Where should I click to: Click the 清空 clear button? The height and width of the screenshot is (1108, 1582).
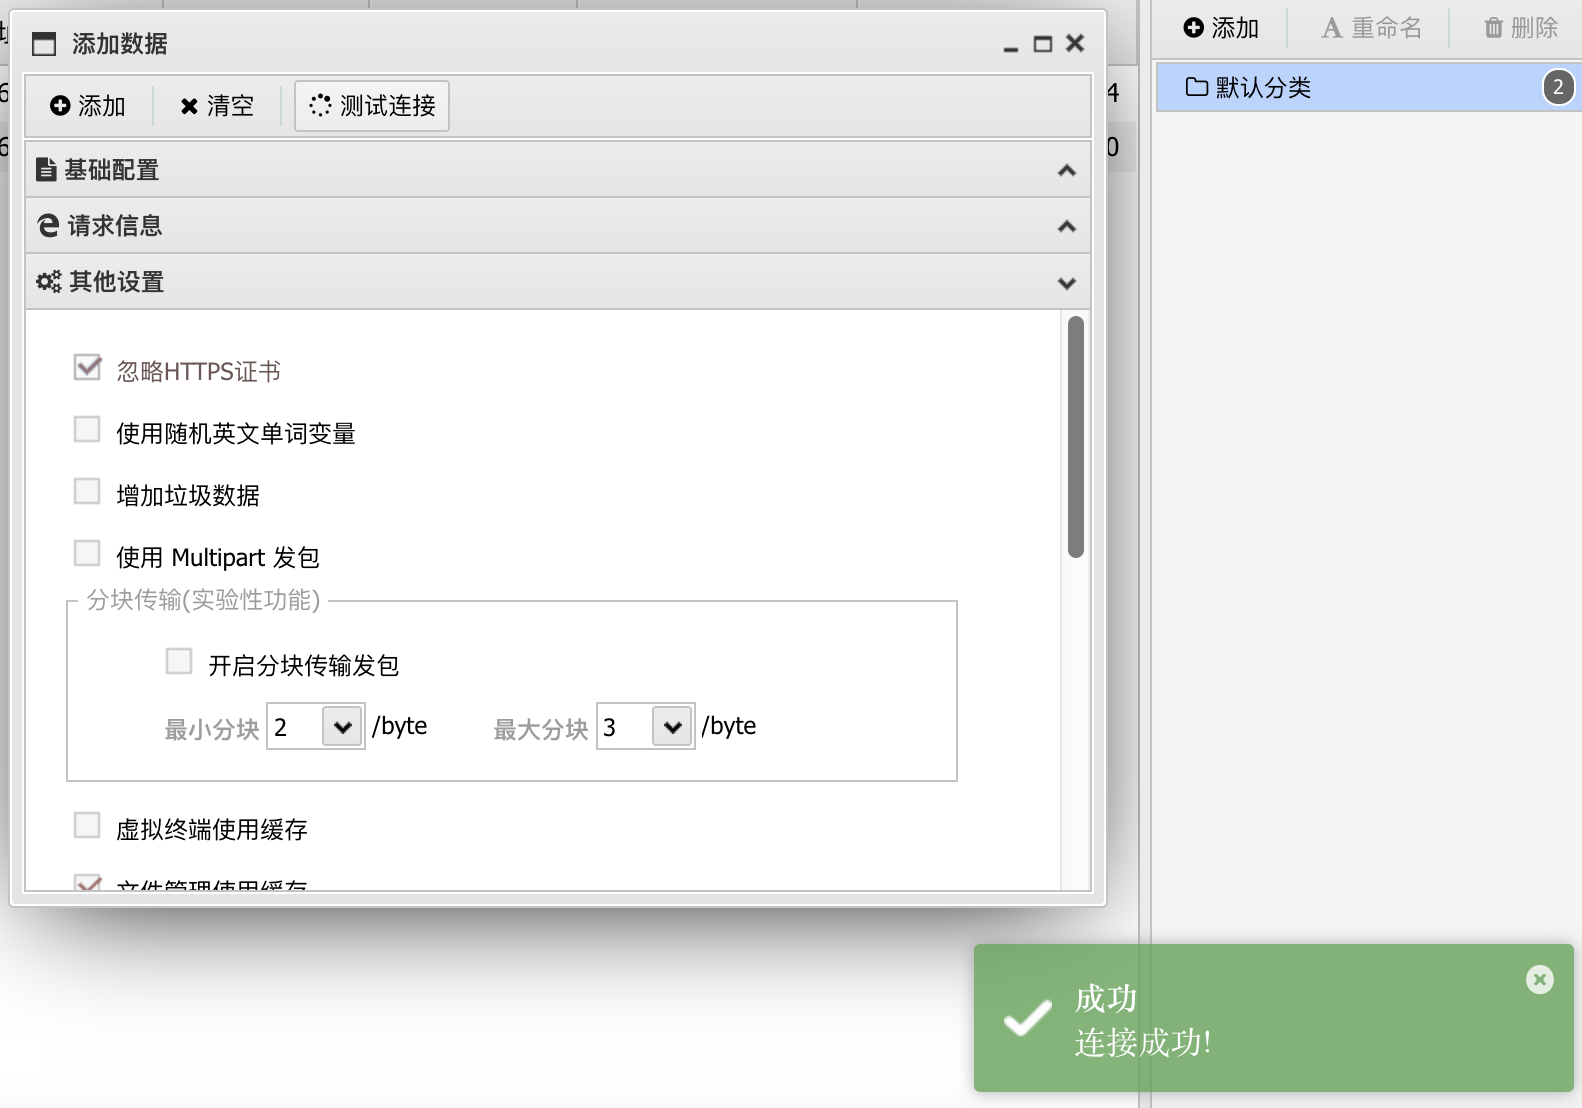coord(217,106)
